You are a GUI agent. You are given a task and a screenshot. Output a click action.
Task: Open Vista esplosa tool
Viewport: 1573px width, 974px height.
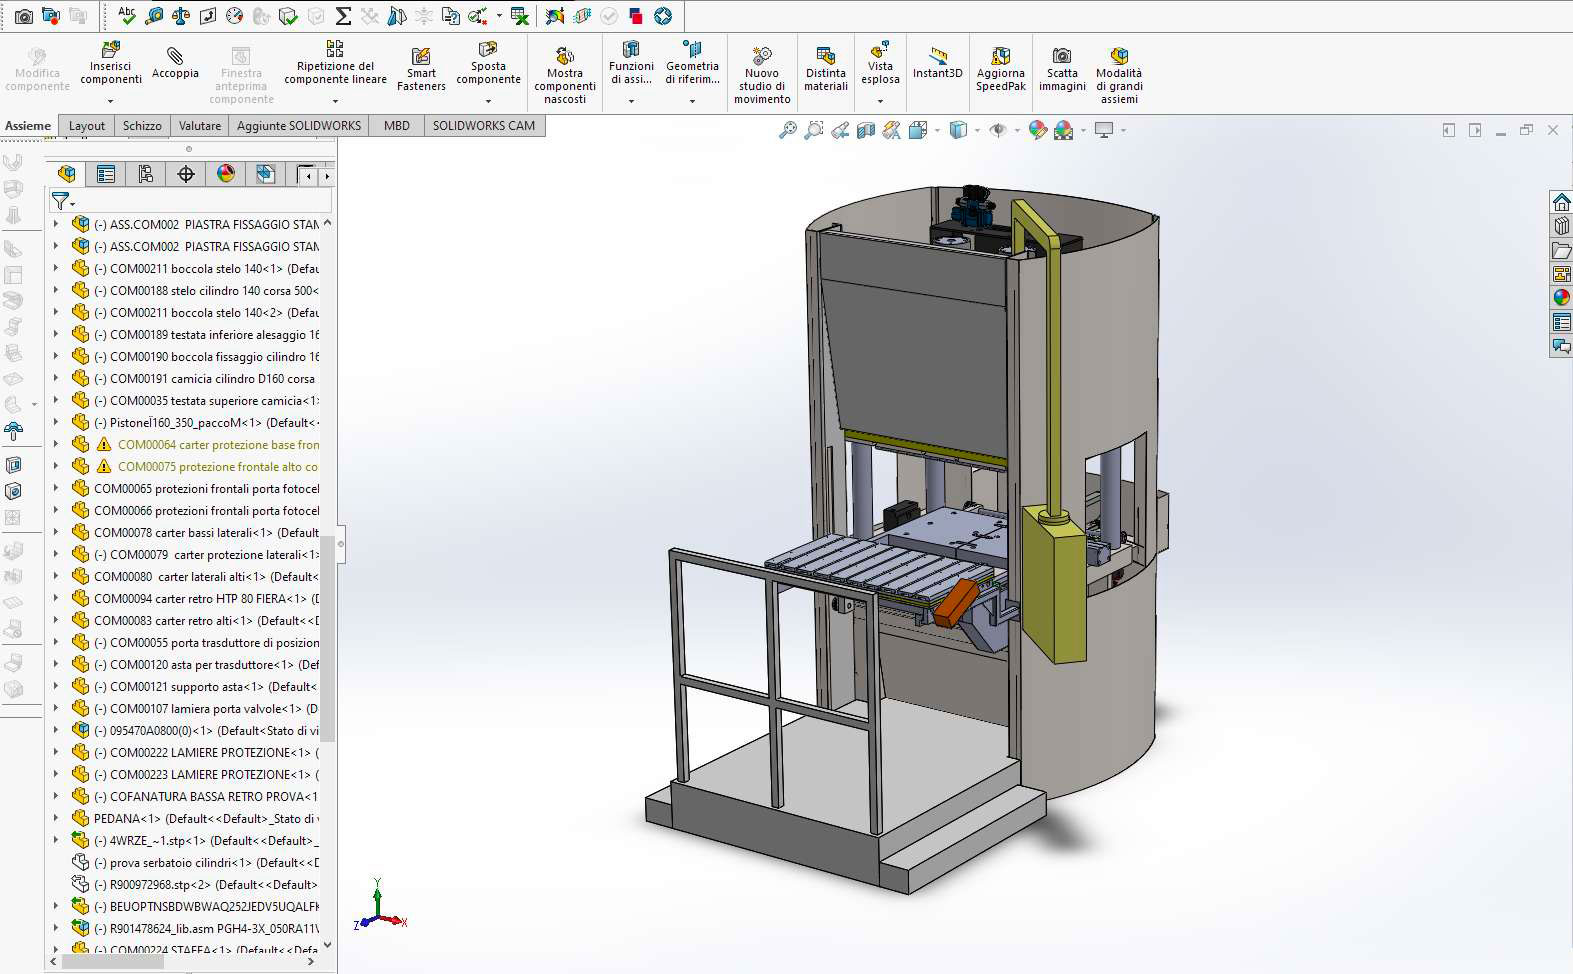point(880,50)
